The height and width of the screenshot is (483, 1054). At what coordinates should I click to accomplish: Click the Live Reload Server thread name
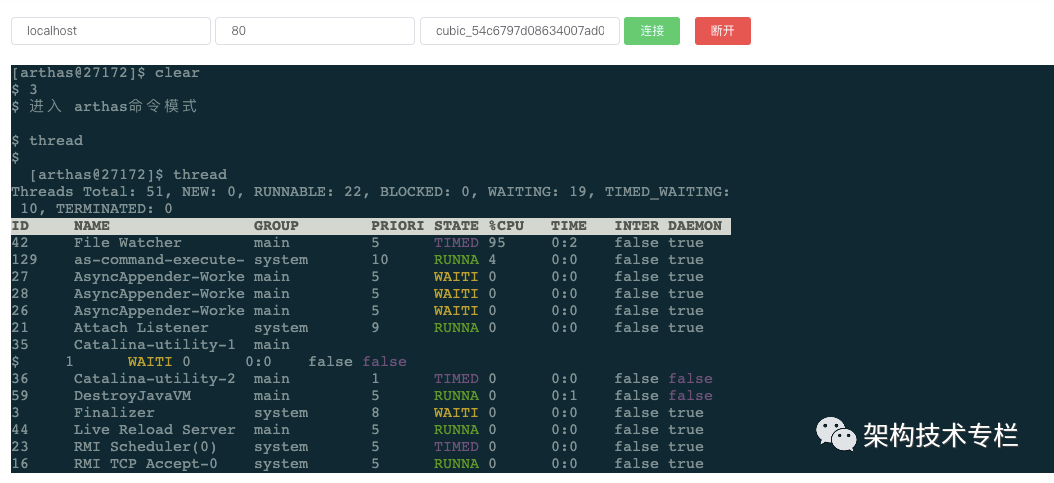(x=155, y=430)
